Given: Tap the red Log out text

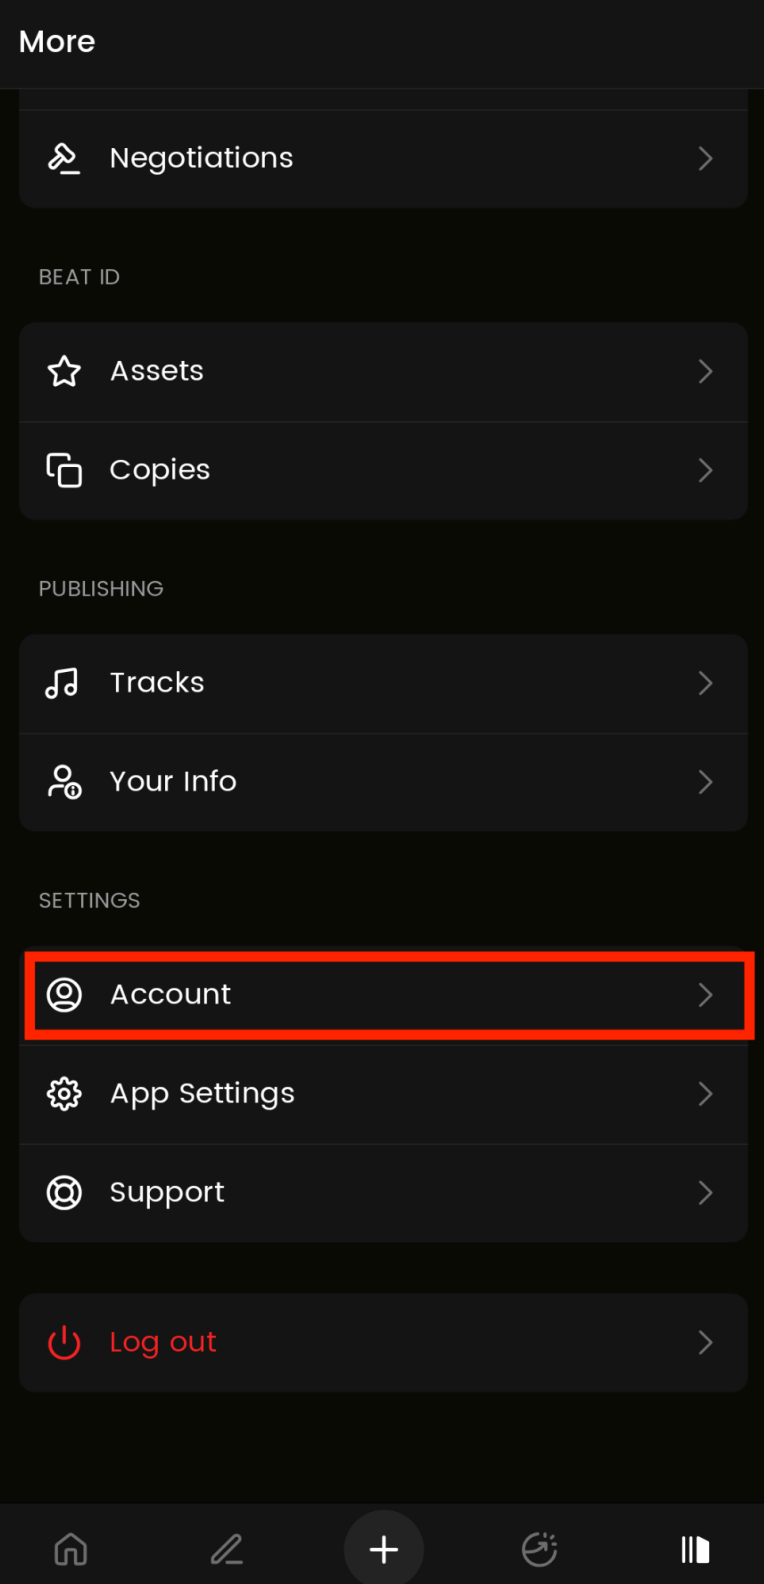Looking at the screenshot, I should point(163,1342).
